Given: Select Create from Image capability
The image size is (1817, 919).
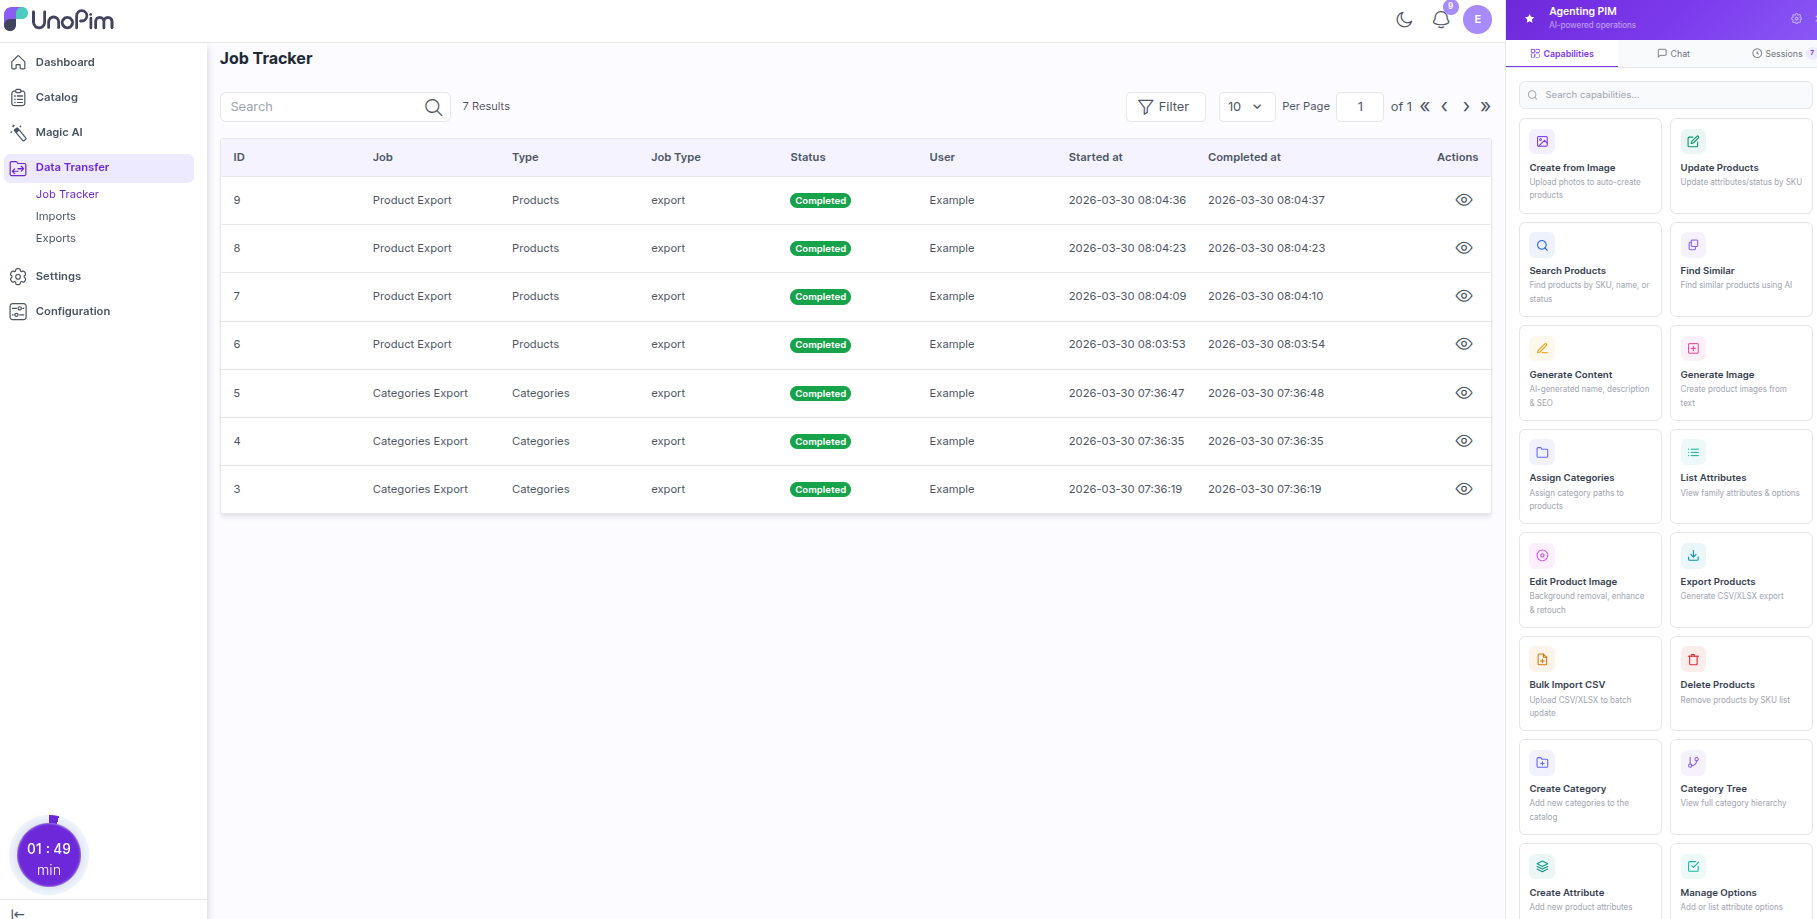Looking at the screenshot, I should (x=1590, y=166).
